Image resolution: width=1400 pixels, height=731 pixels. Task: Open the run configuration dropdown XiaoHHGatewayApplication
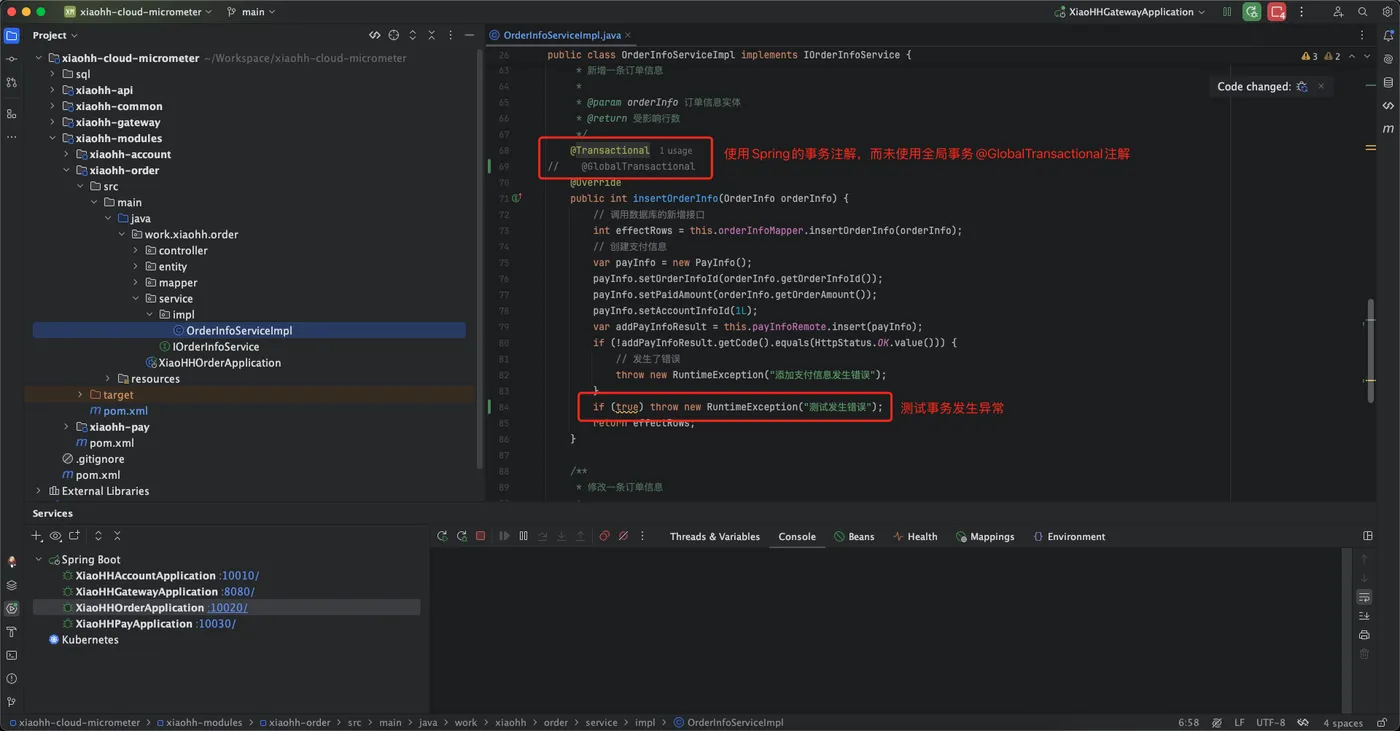[x=1129, y=12]
